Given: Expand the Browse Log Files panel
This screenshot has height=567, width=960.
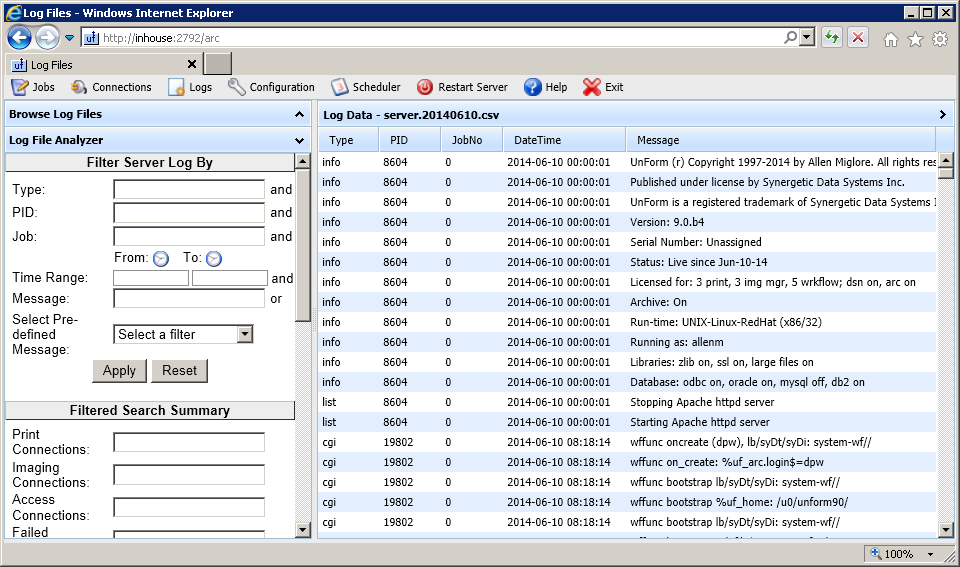Looking at the screenshot, I should pos(299,115).
